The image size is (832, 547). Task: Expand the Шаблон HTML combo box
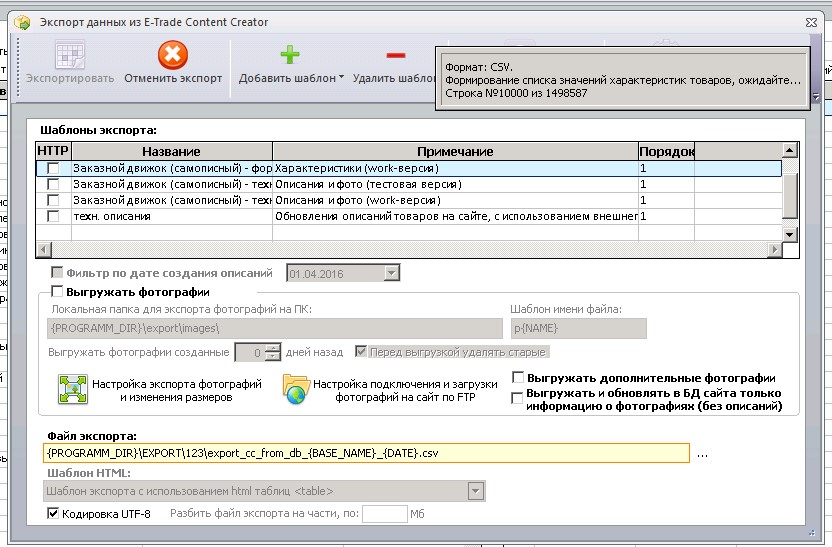click(475, 491)
